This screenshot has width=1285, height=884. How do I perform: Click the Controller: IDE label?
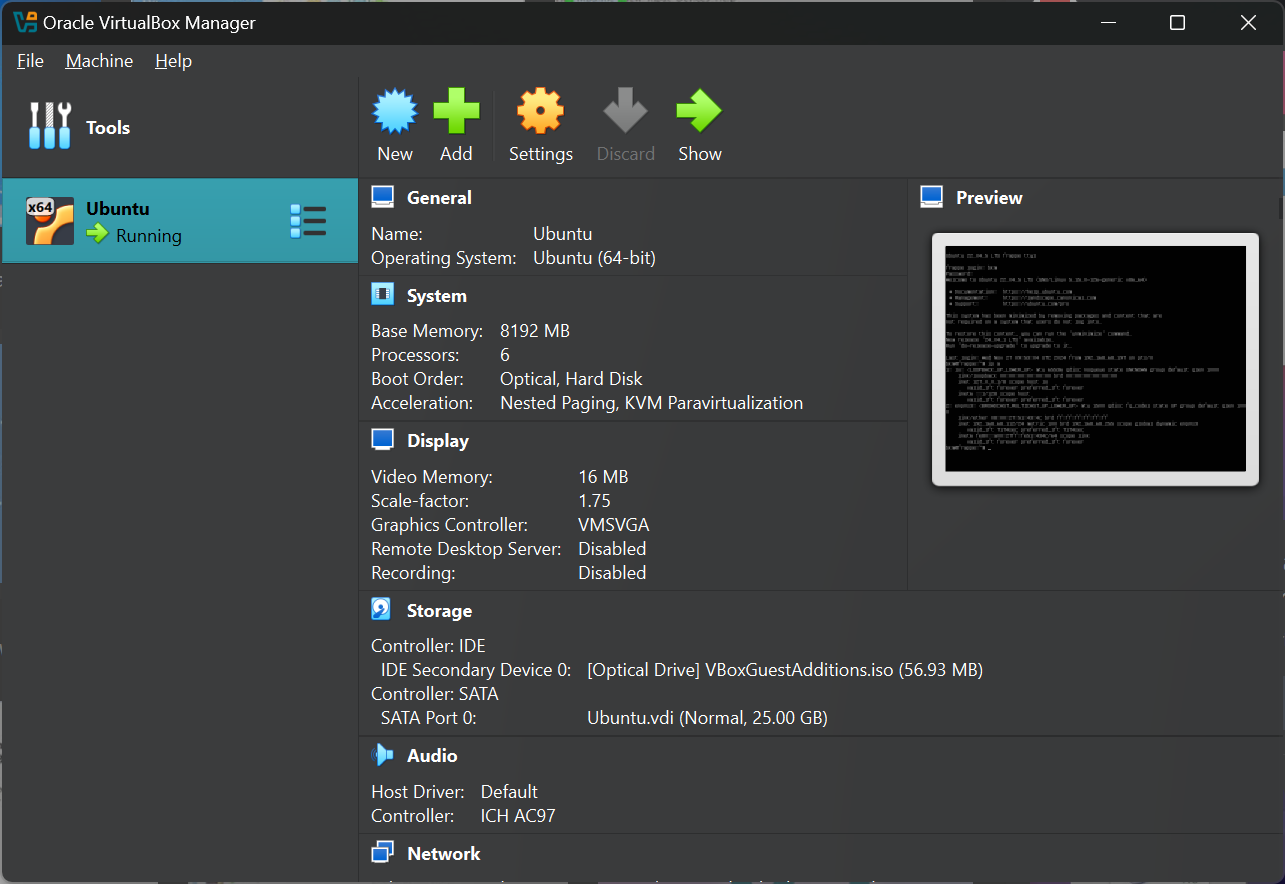tap(428, 646)
